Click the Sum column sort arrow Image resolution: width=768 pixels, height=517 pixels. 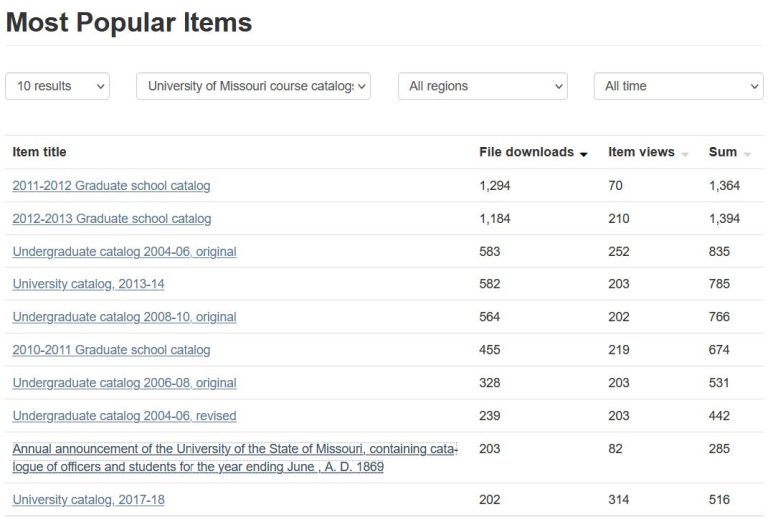coord(747,153)
